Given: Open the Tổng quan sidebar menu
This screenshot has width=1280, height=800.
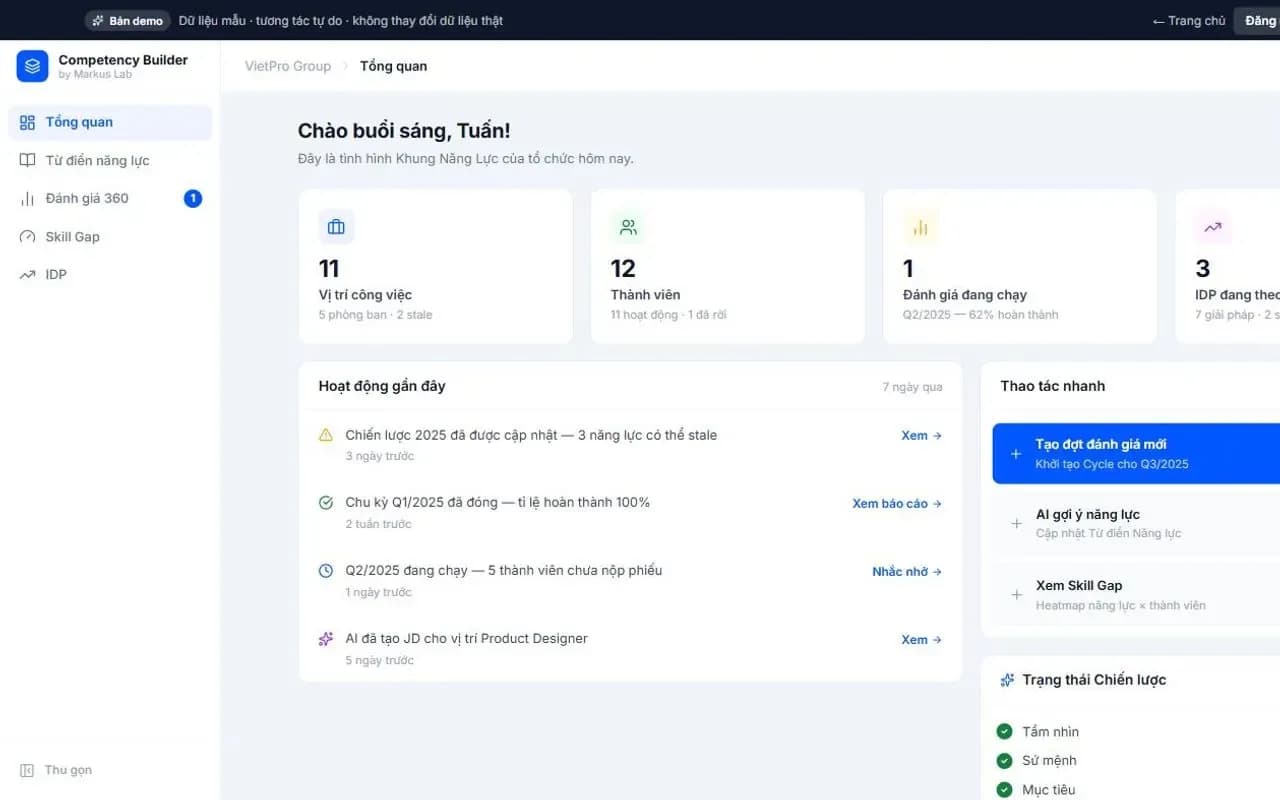Looking at the screenshot, I should (110, 122).
